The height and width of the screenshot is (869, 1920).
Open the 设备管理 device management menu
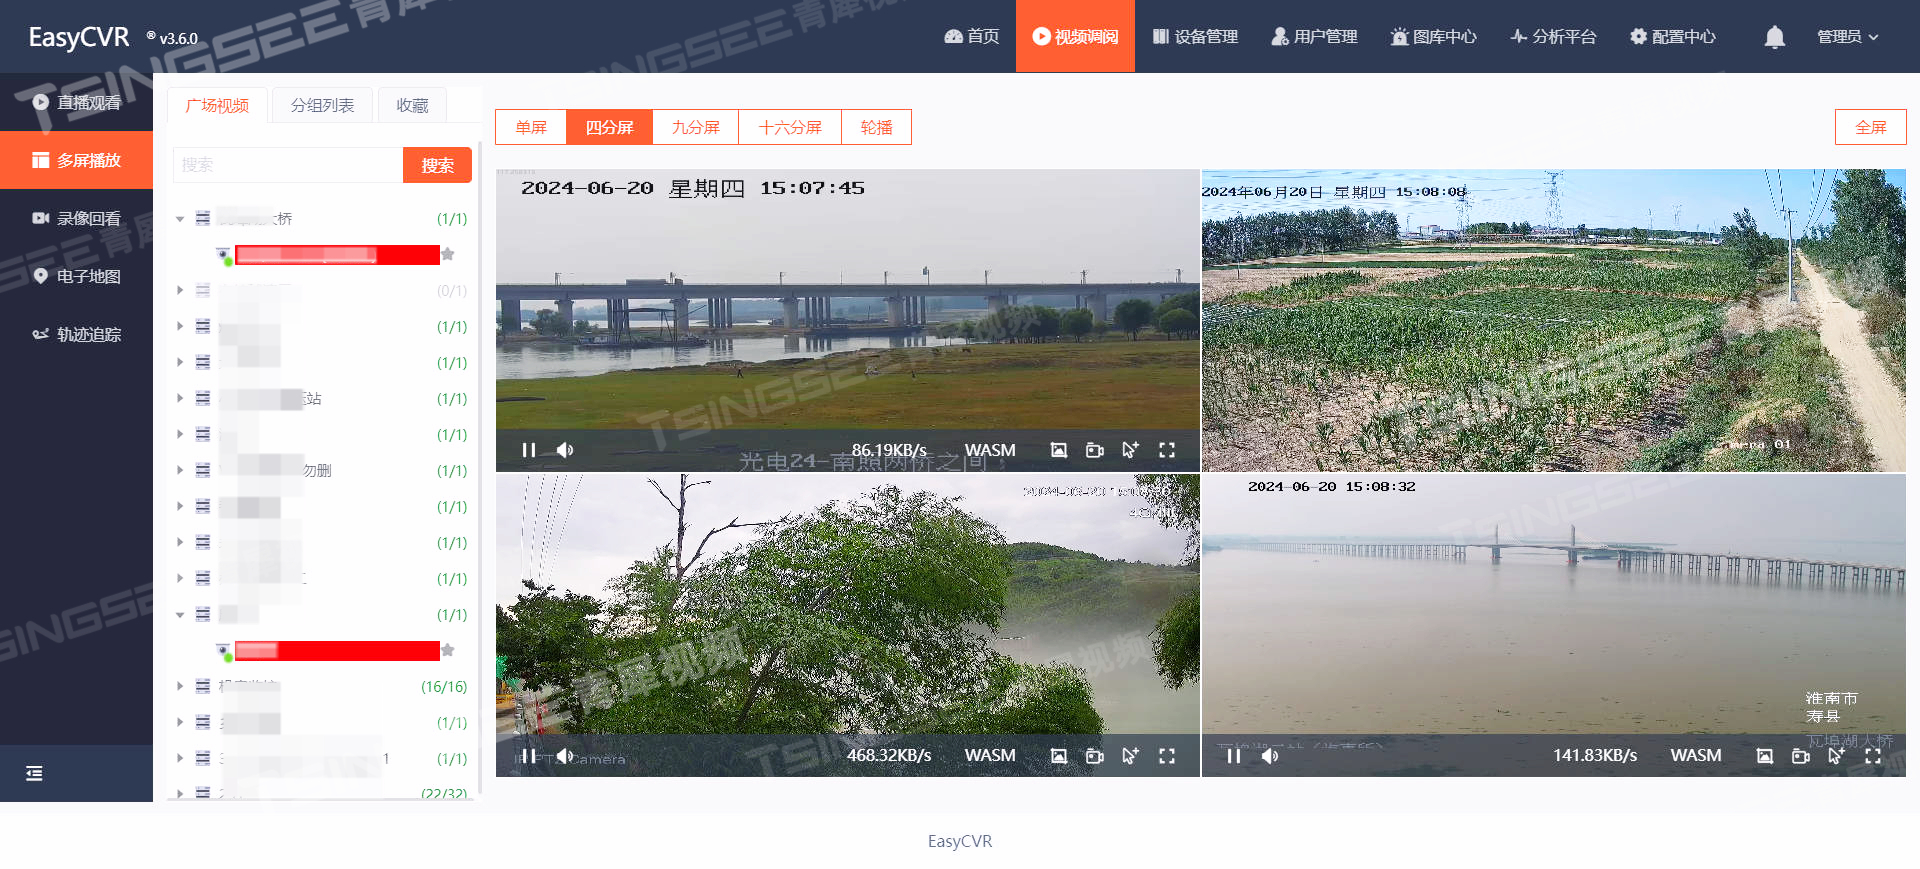[1195, 36]
